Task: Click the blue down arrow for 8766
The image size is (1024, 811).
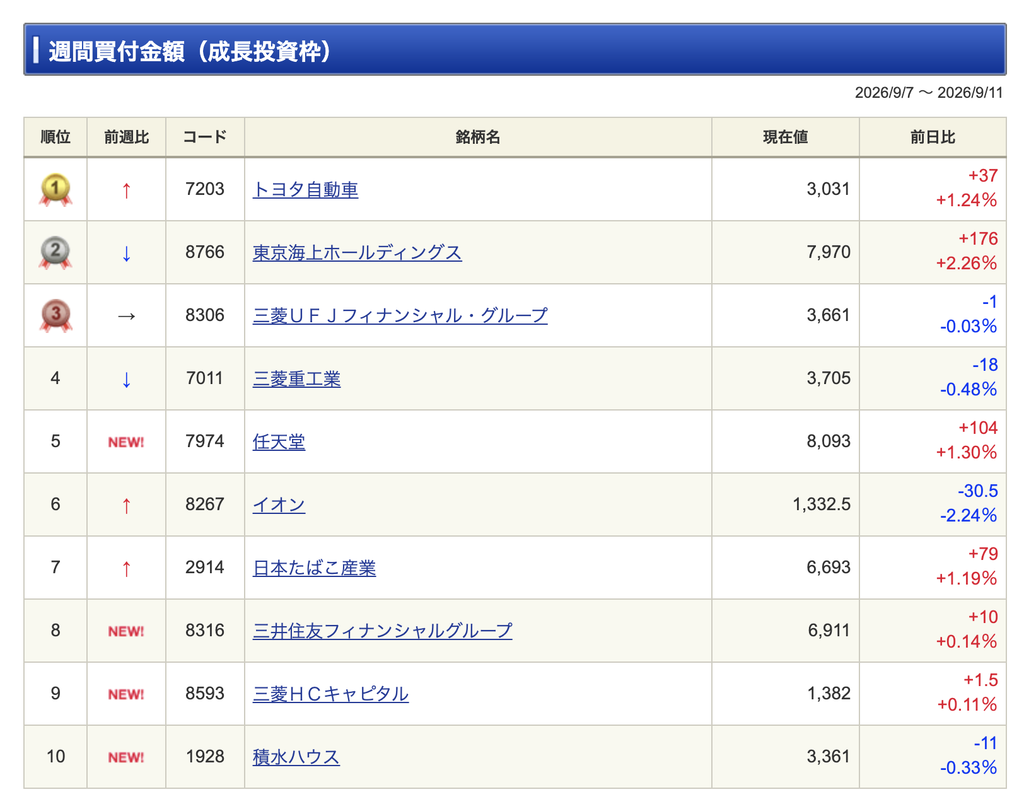Action: click(x=127, y=253)
